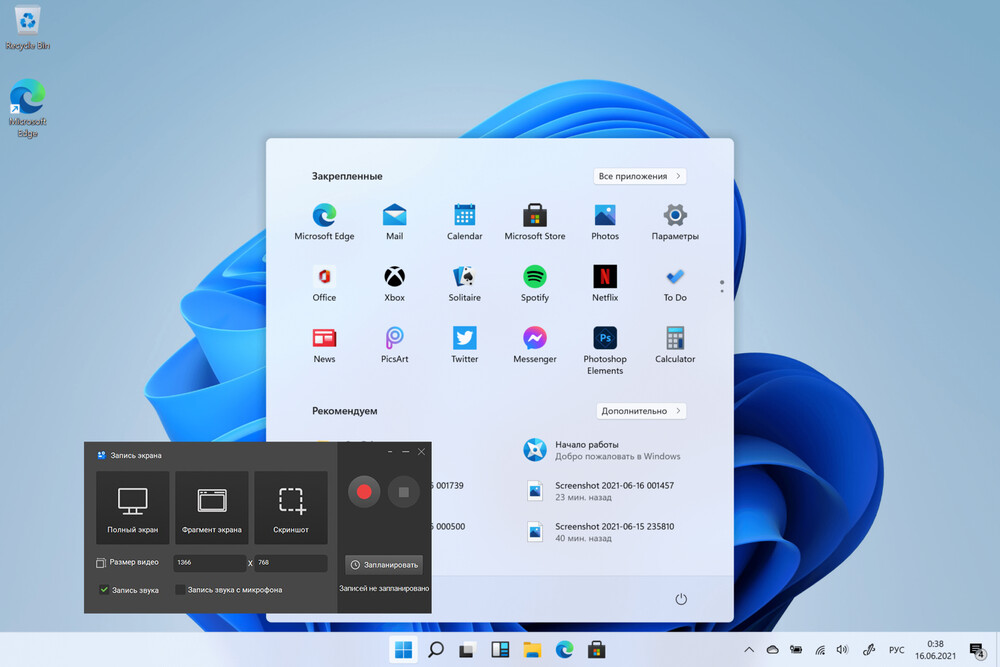Disable the Запись звука checkbox
This screenshot has height=667, width=1000.
click(104, 590)
